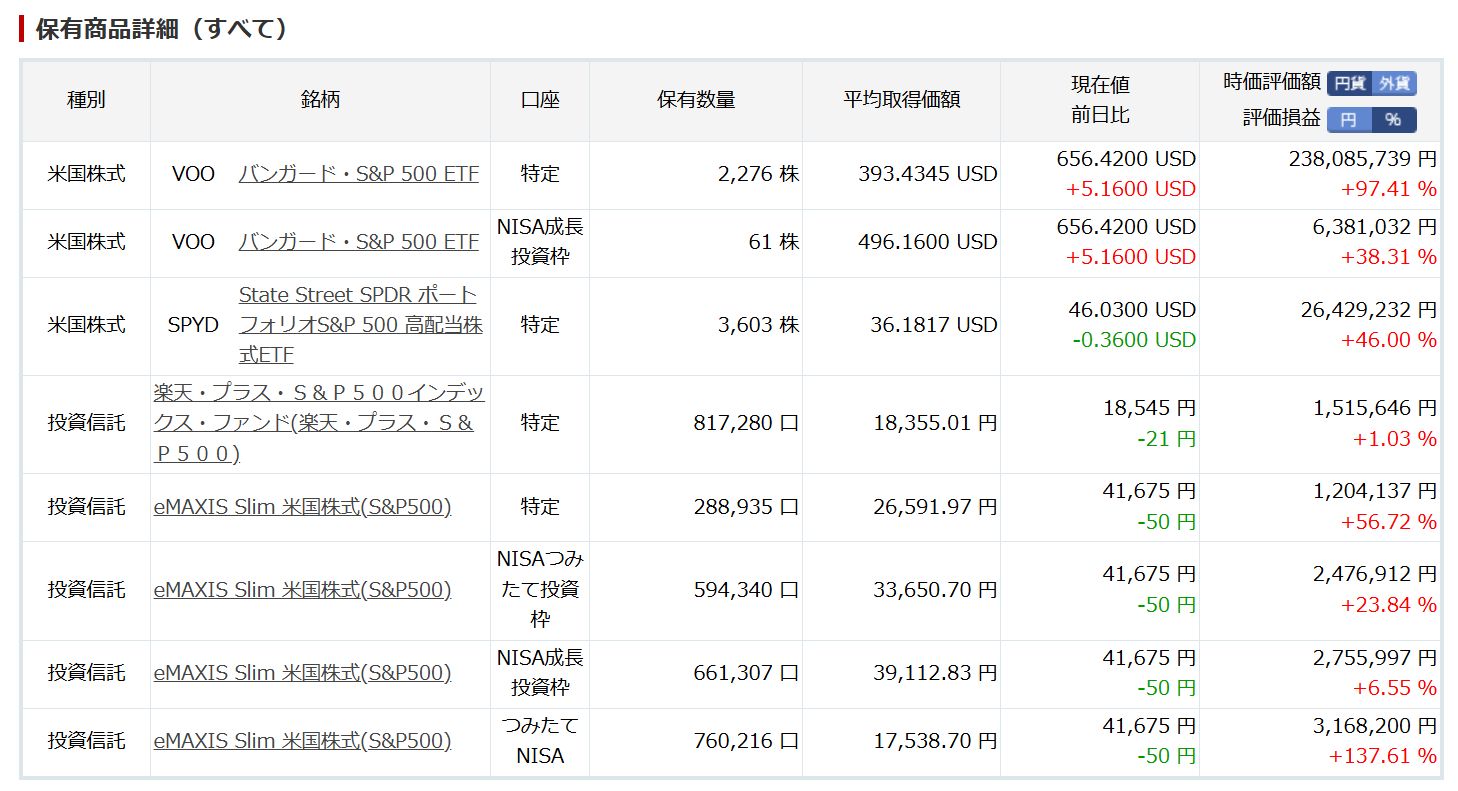The image size is (1458, 791).
Task: Switch valuation to 外貨 display
Action: pos(1394,84)
